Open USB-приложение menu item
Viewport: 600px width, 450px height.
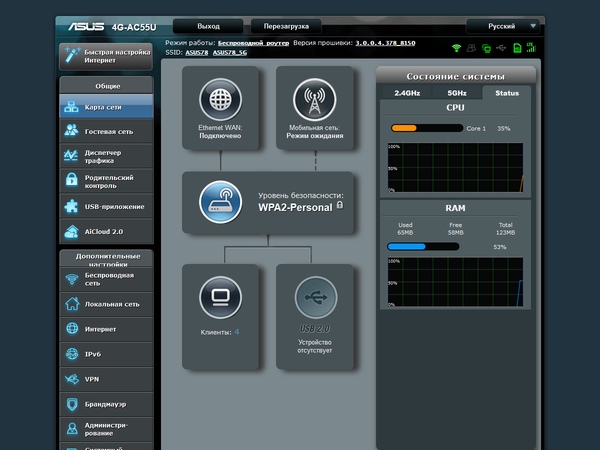[x=106, y=207]
